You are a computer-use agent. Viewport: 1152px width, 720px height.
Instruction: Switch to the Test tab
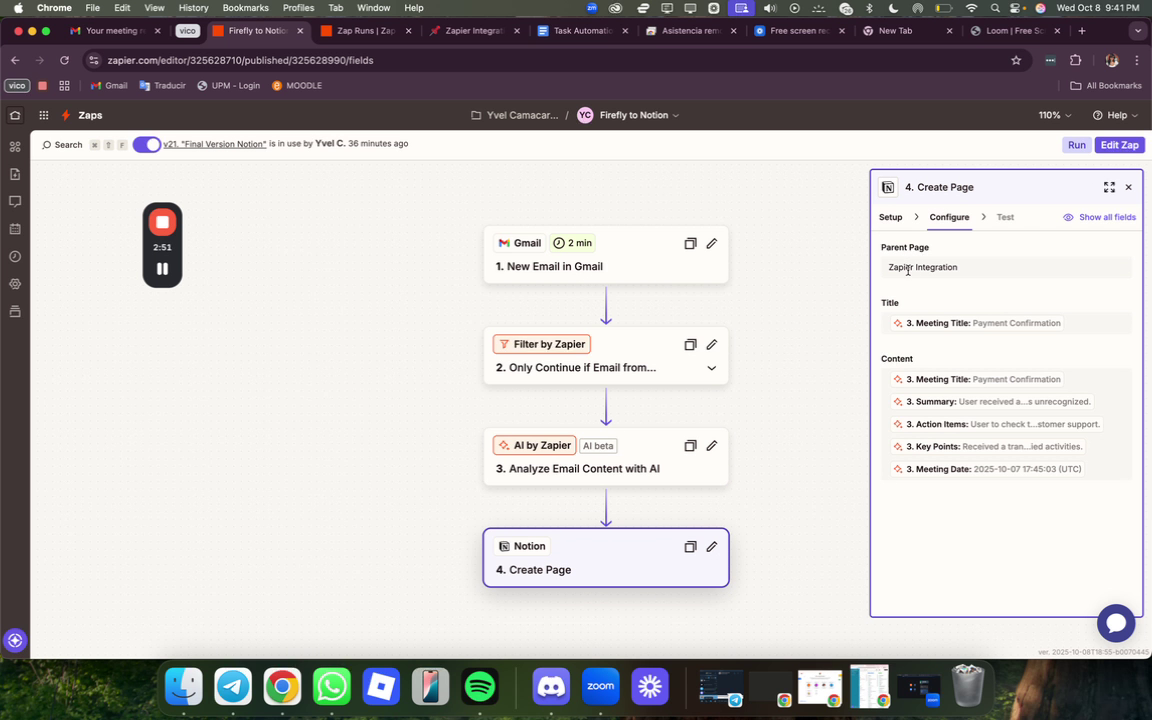pyautogui.click(x=1005, y=217)
